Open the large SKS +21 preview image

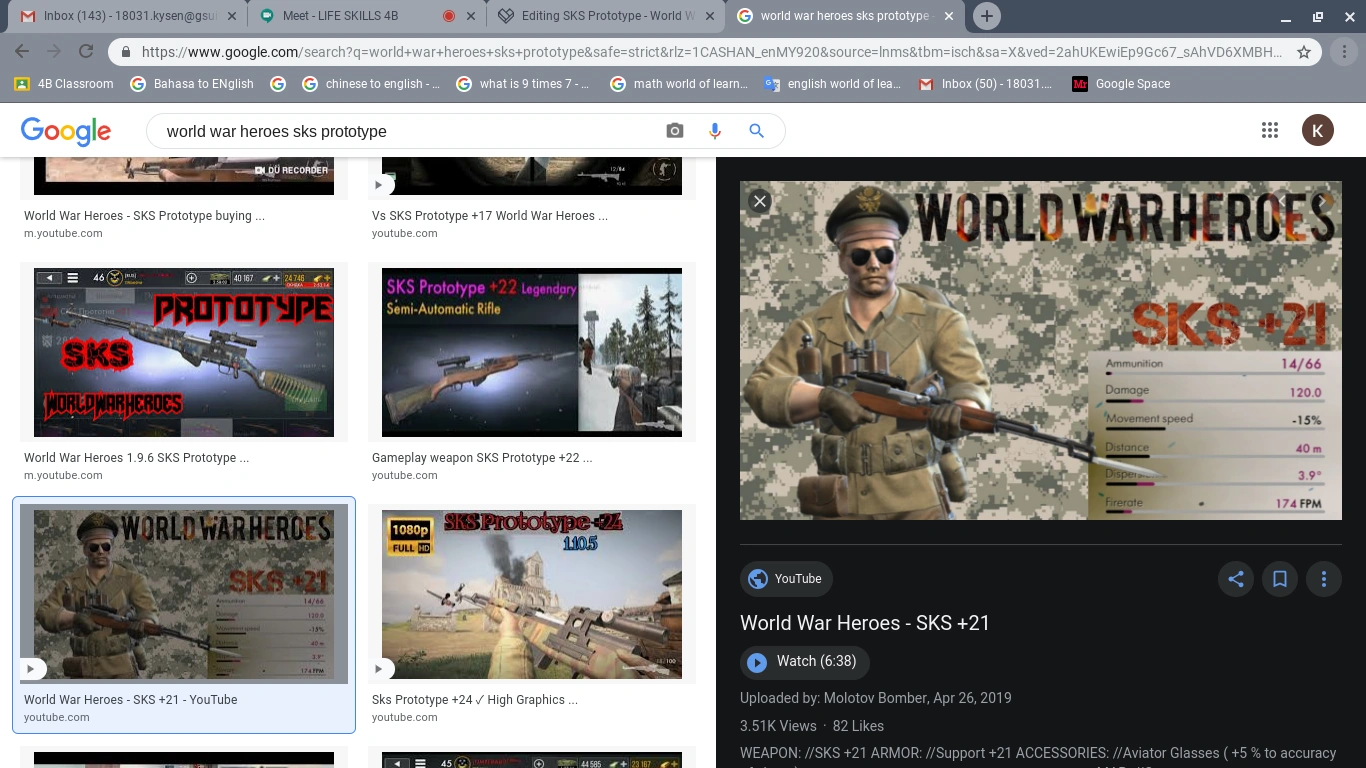coord(1040,350)
